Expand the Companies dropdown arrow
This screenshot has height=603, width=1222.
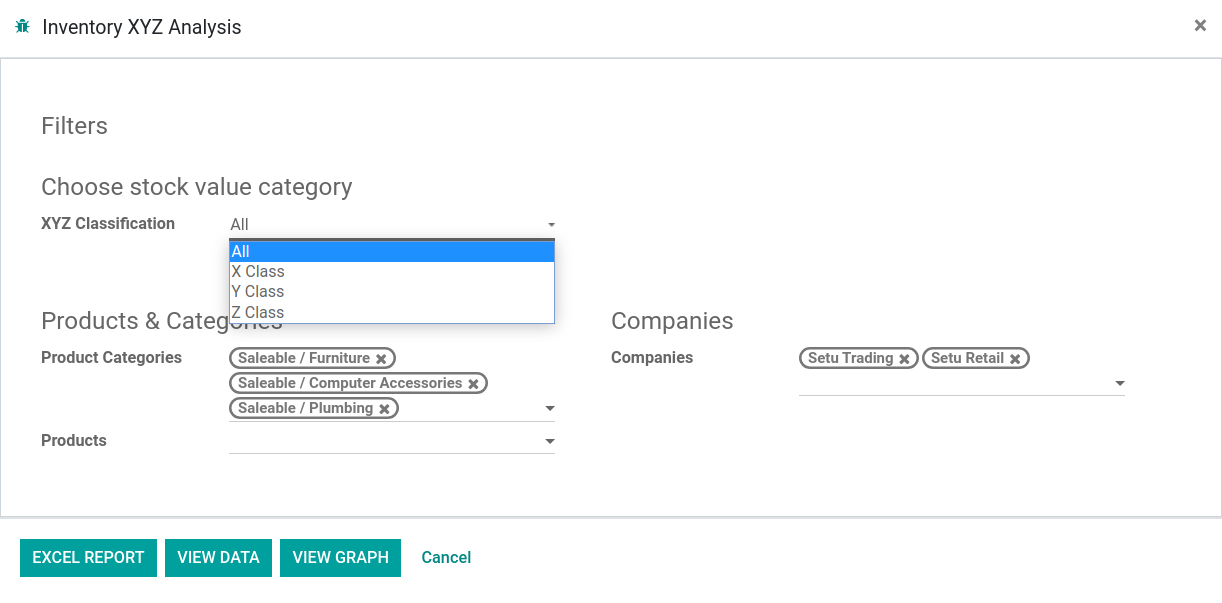[1120, 384]
